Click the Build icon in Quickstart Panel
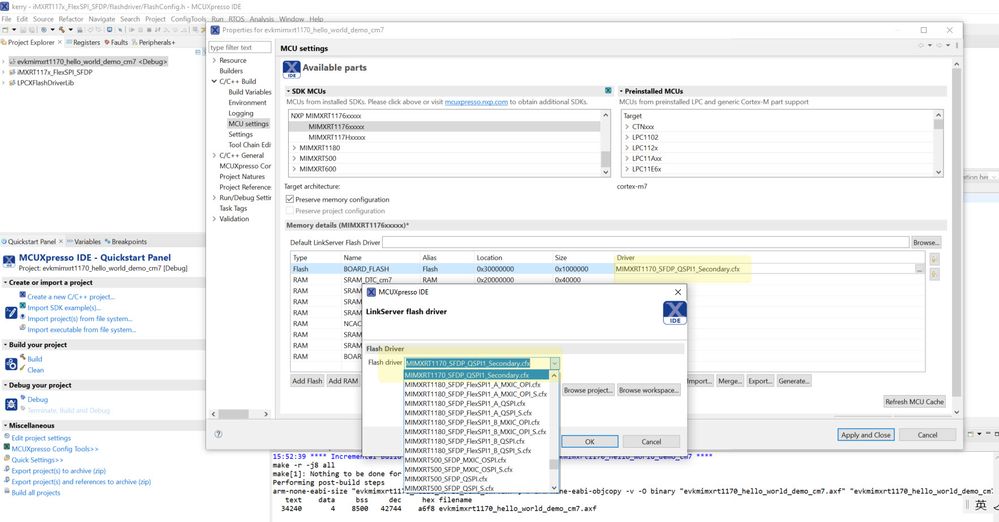The height and width of the screenshot is (522, 999). pyautogui.click(x=22, y=358)
